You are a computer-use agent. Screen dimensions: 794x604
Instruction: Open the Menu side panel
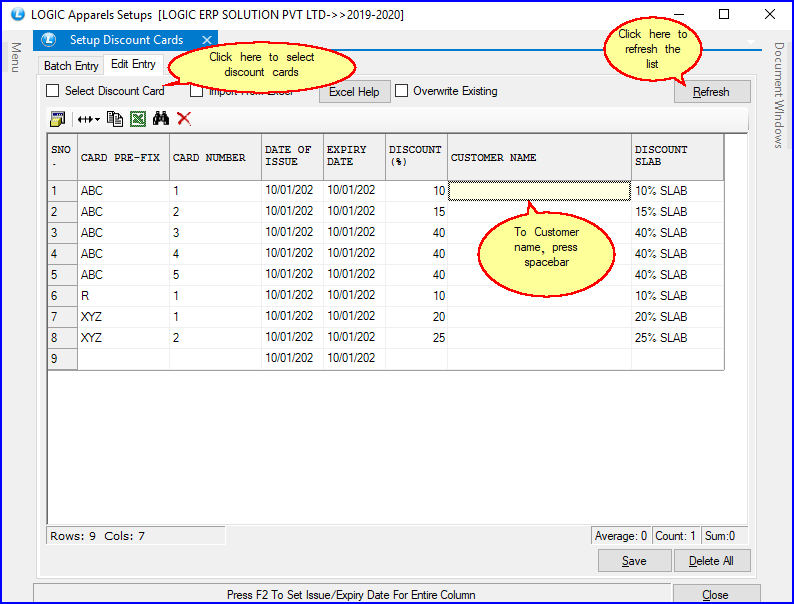(x=16, y=57)
